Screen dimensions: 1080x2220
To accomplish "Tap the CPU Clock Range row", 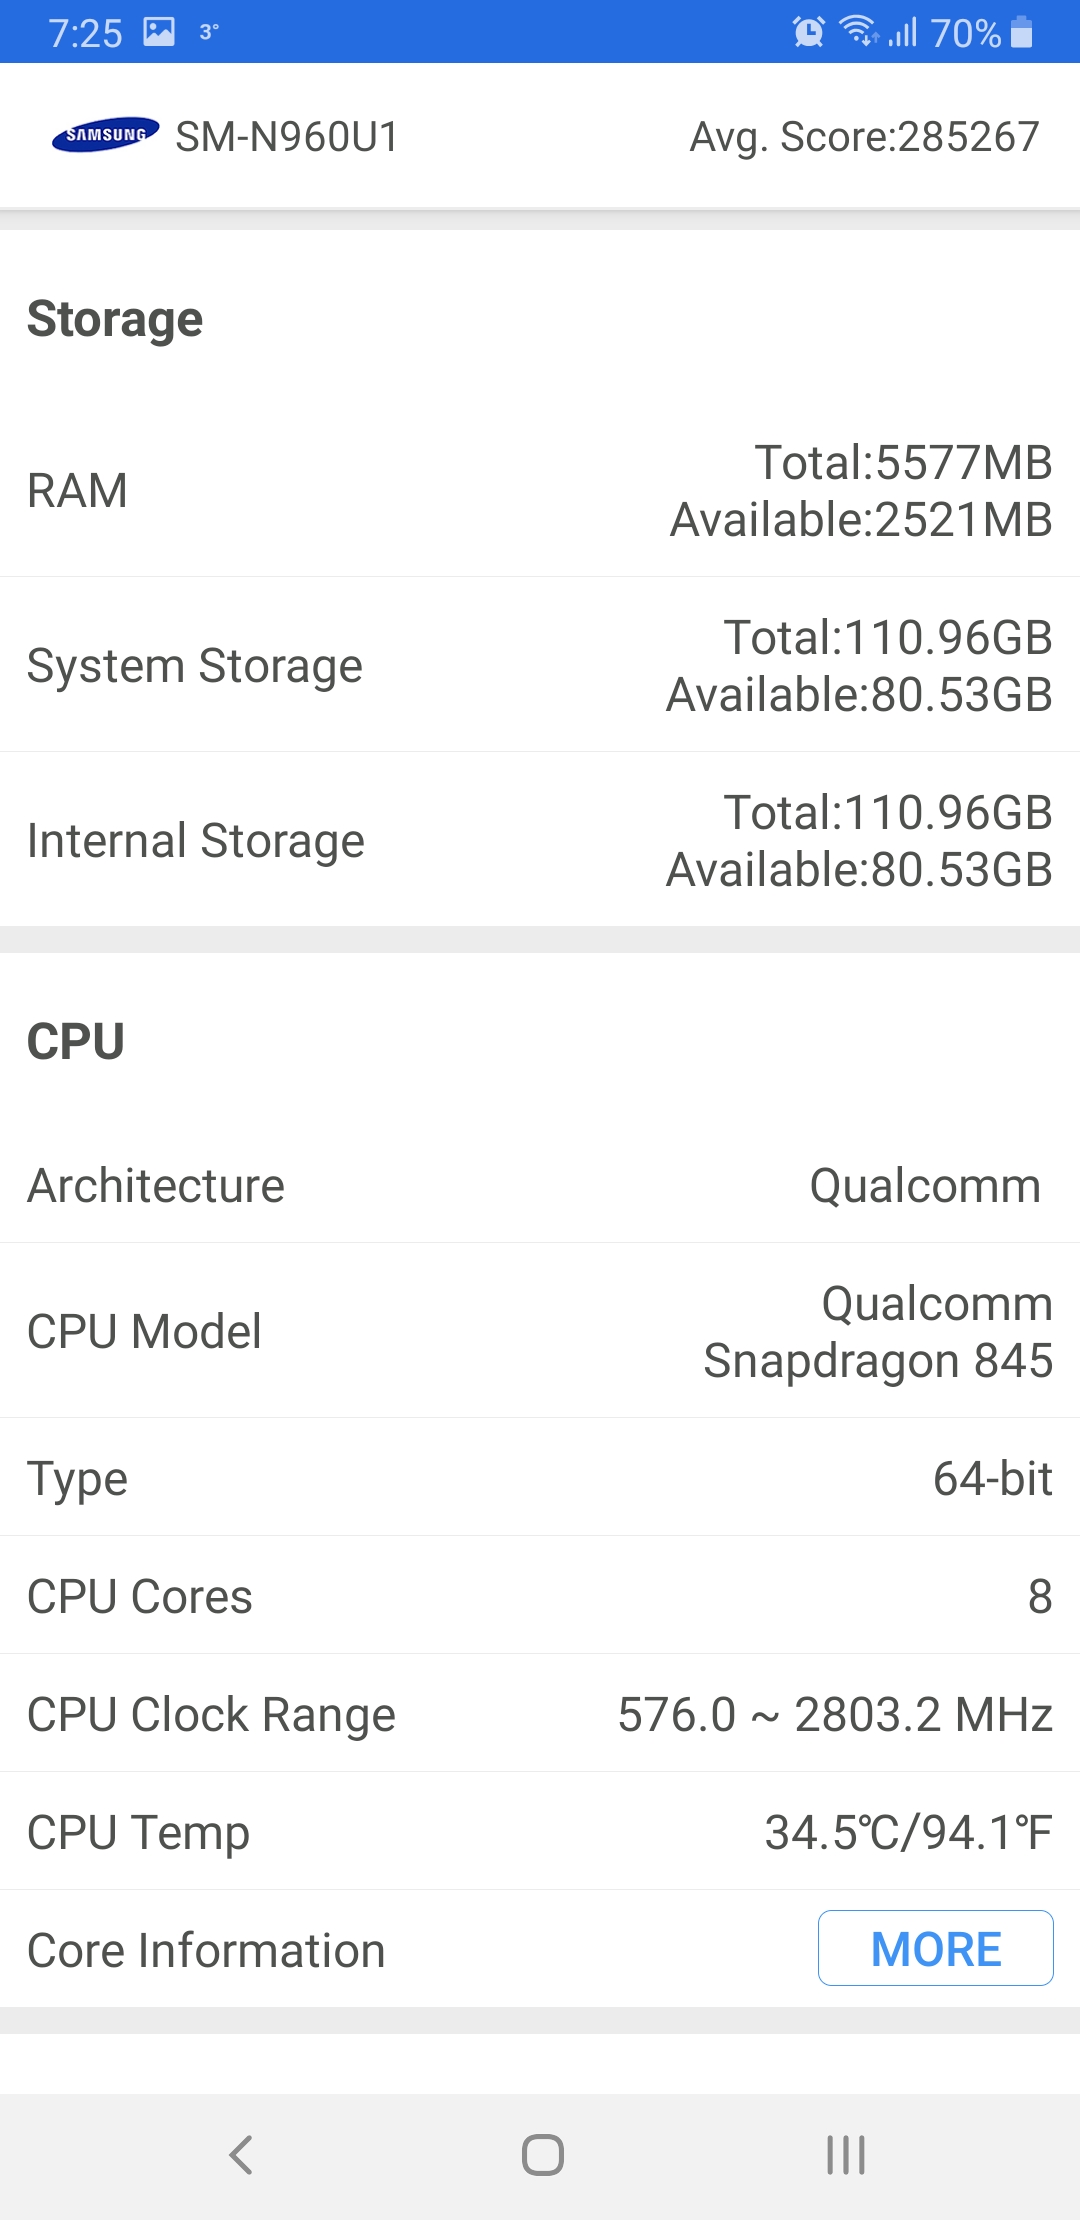I will (x=540, y=1714).
